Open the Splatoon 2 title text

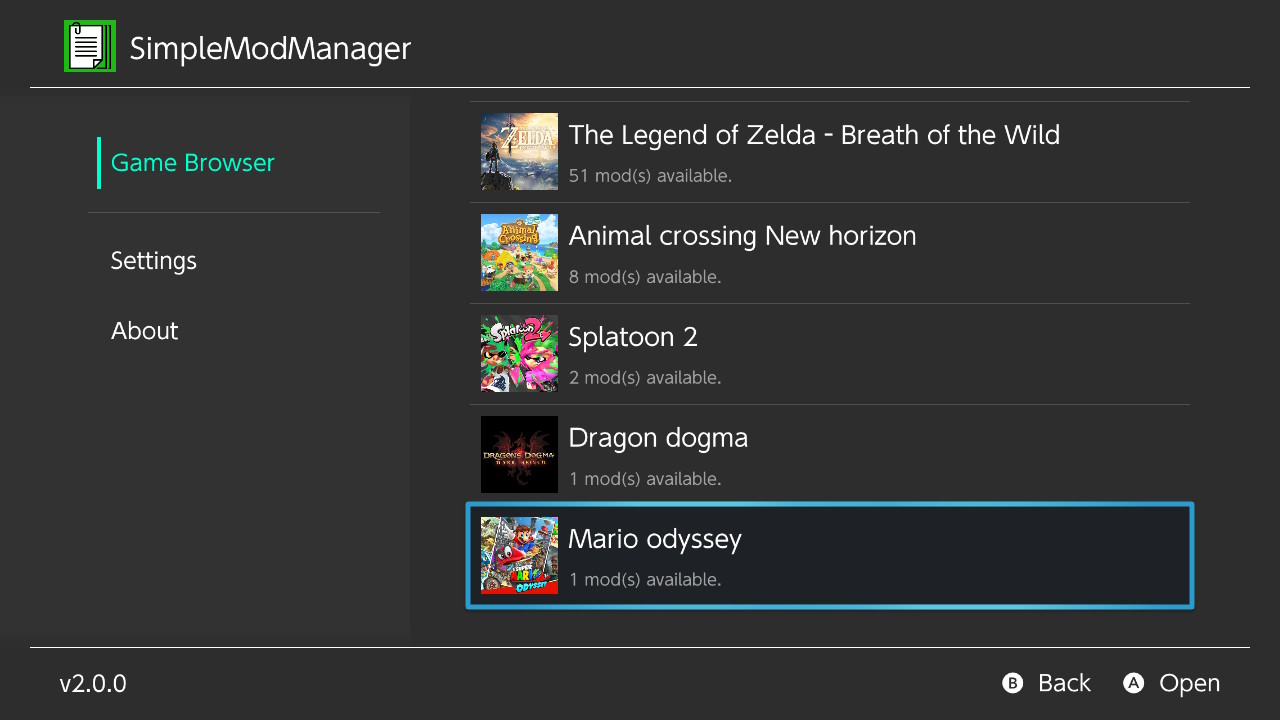[633, 337]
